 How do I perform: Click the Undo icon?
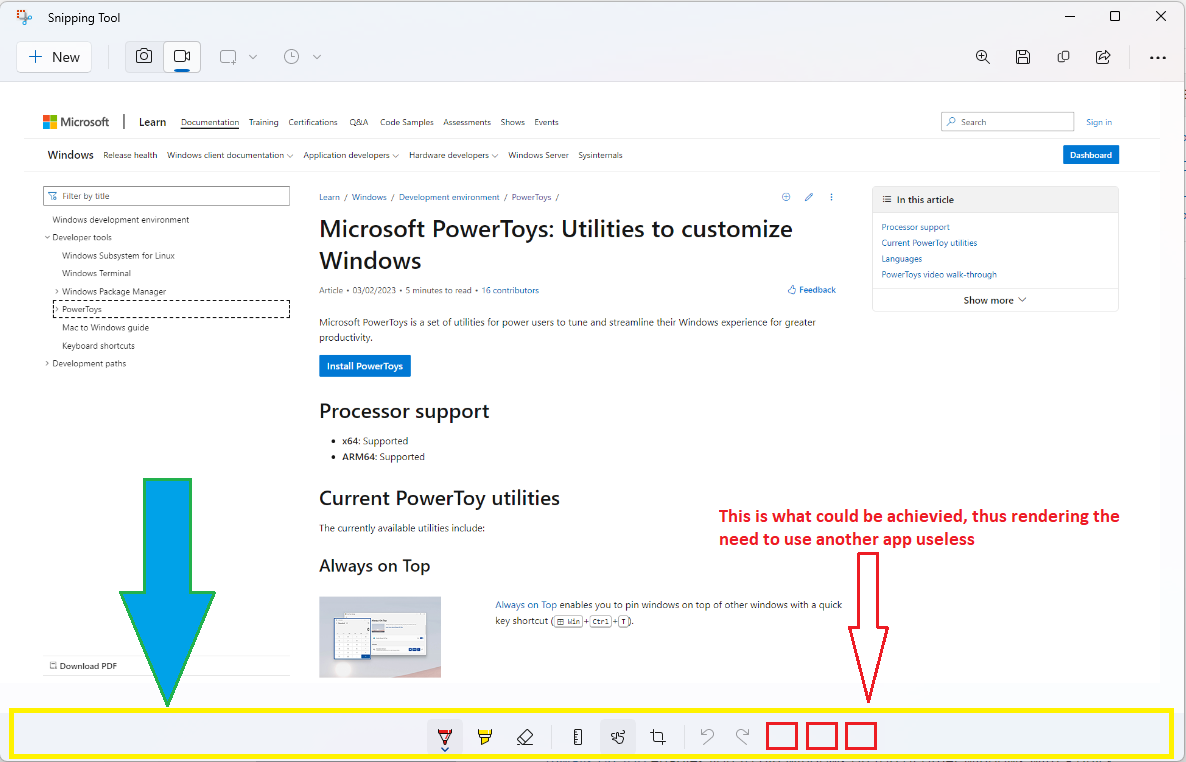click(x=707, y=736)
